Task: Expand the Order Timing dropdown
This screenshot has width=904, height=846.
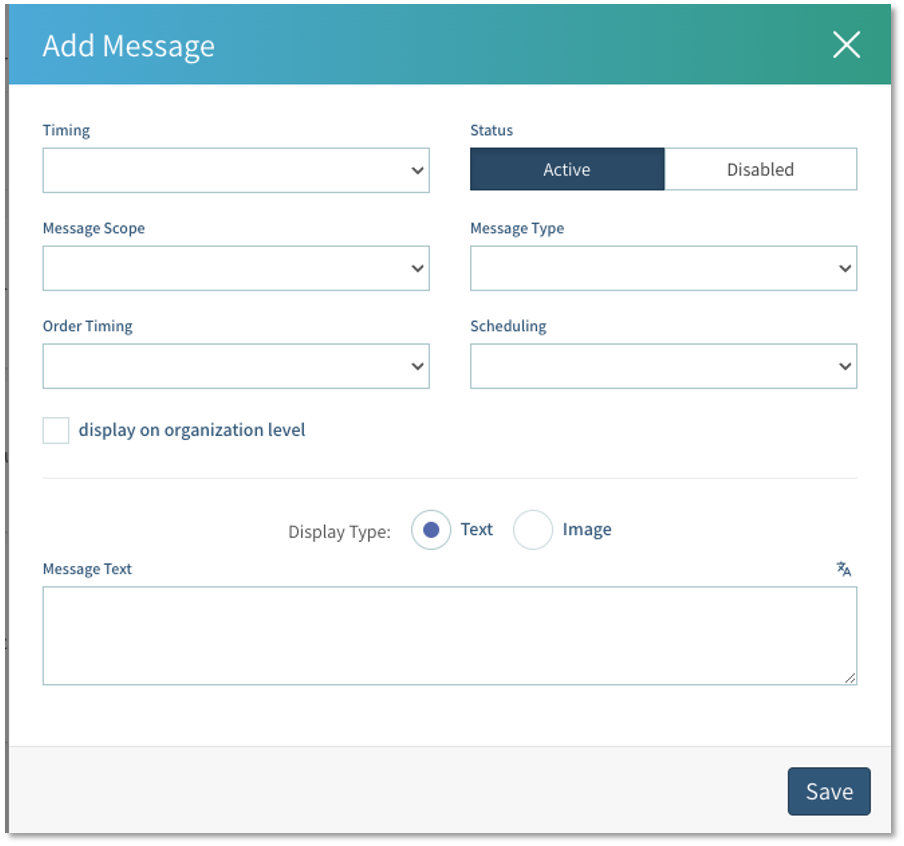Action: 236,366
